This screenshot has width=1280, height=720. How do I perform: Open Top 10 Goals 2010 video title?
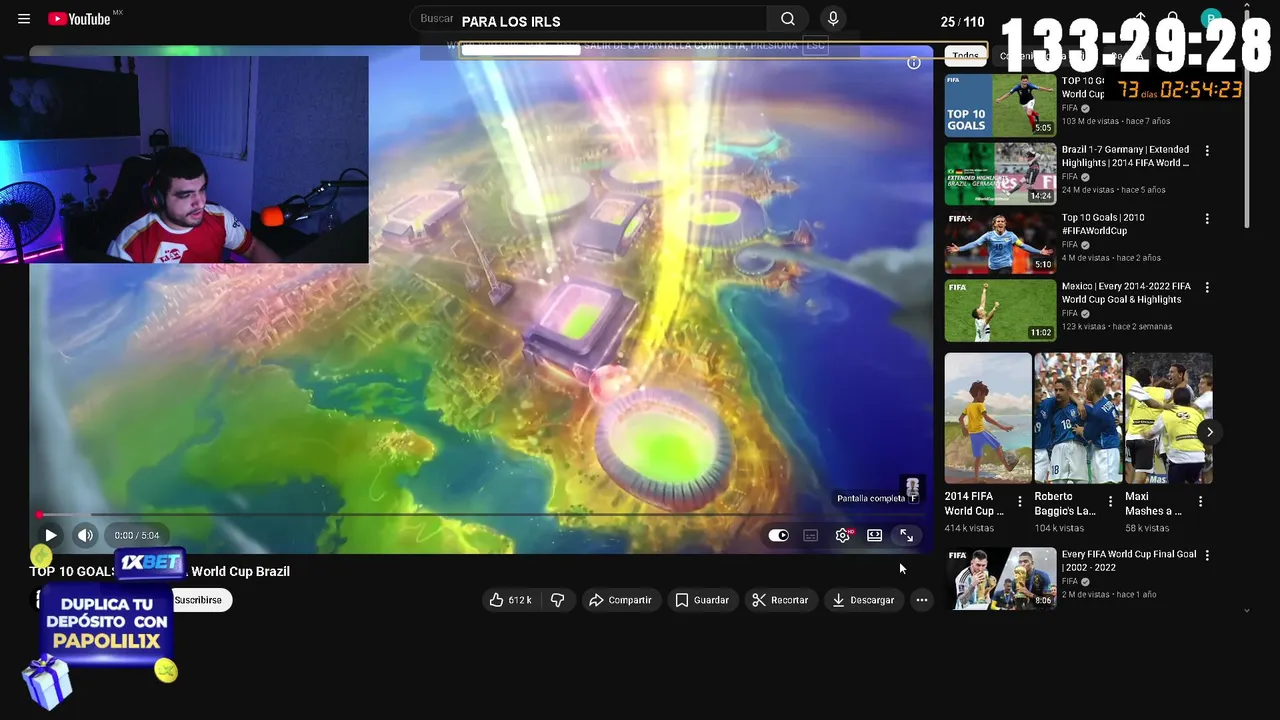tap(1103, 224)
